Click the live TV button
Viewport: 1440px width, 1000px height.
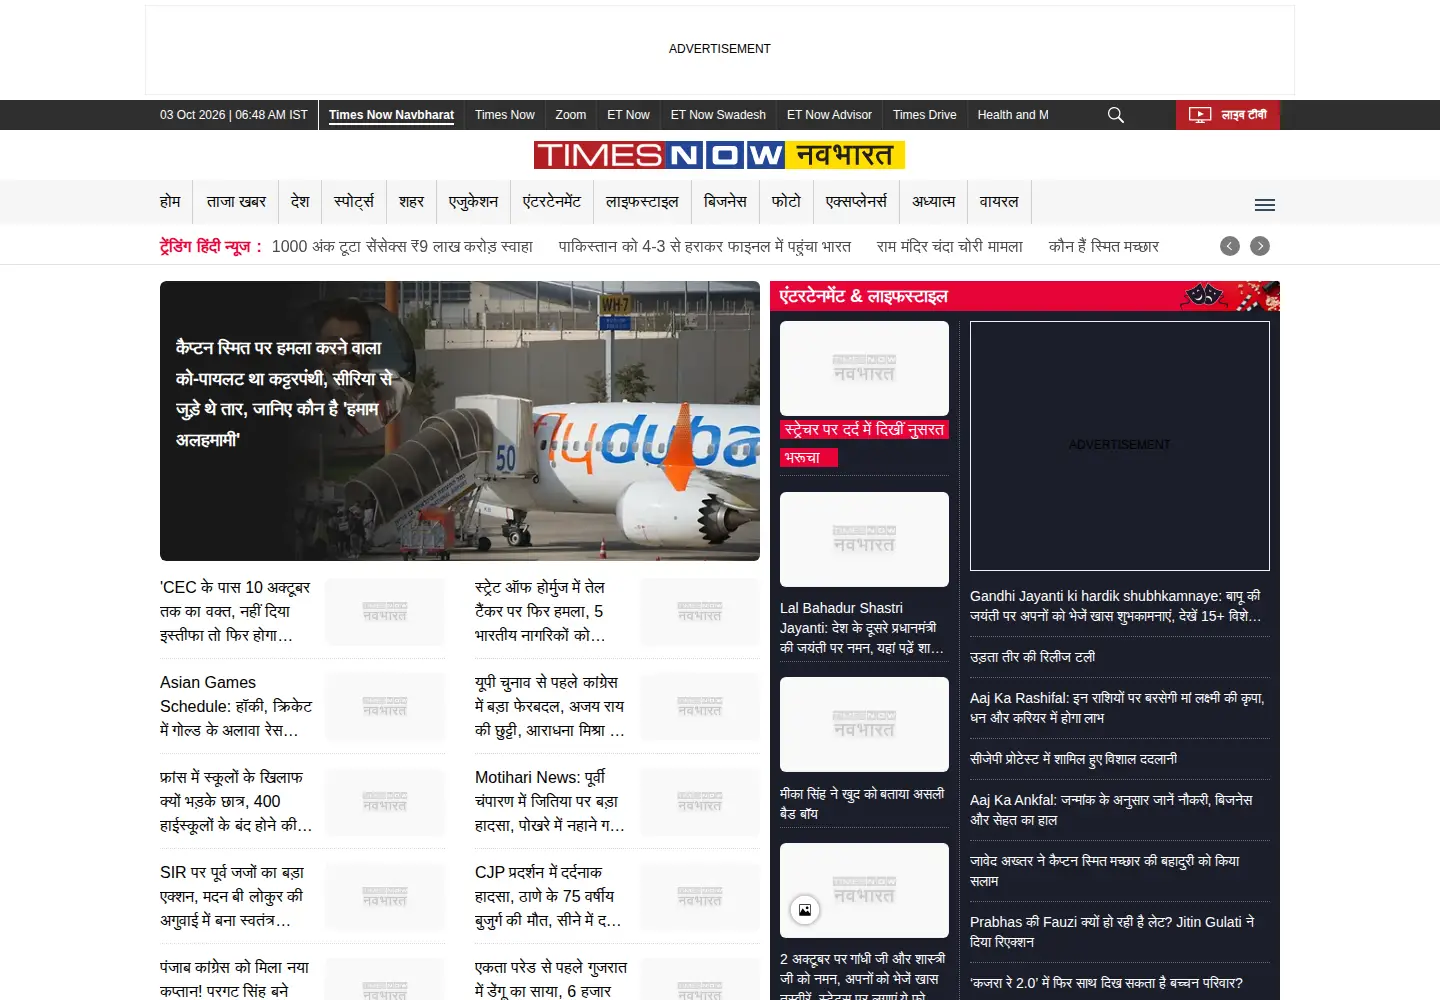1228,115
